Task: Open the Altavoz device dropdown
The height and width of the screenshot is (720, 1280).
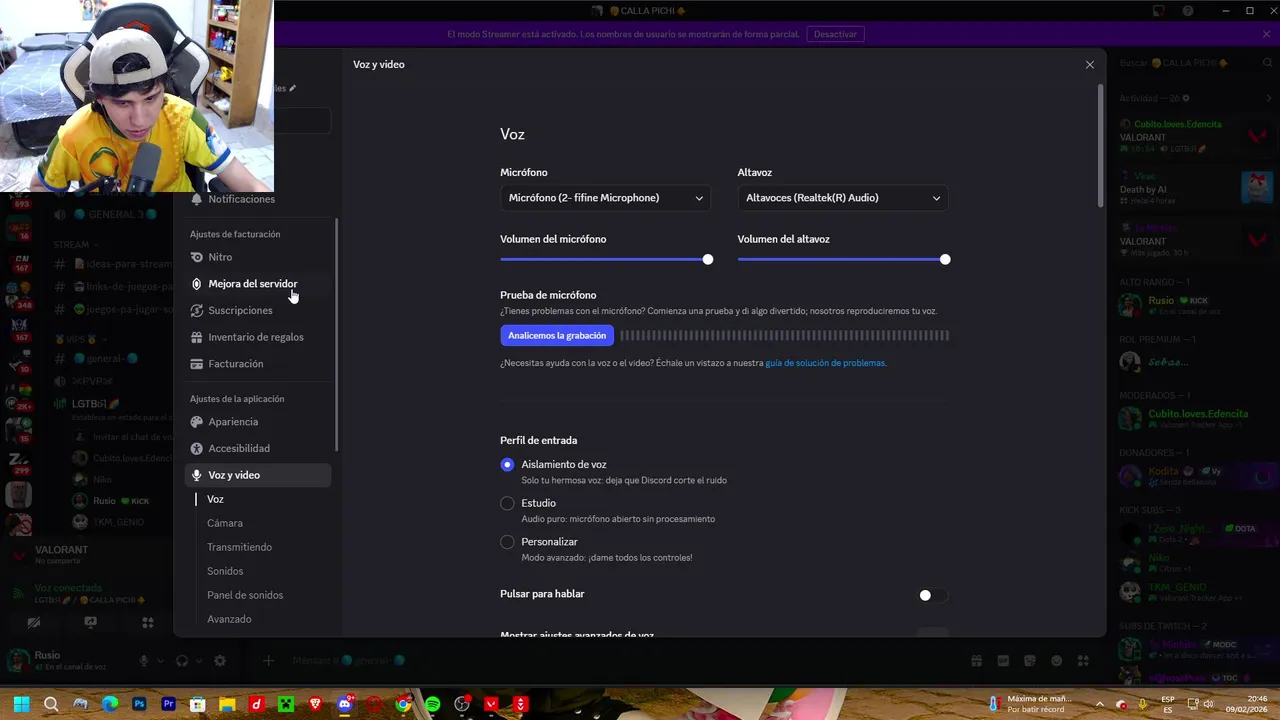Action: (x=843, y=198)
